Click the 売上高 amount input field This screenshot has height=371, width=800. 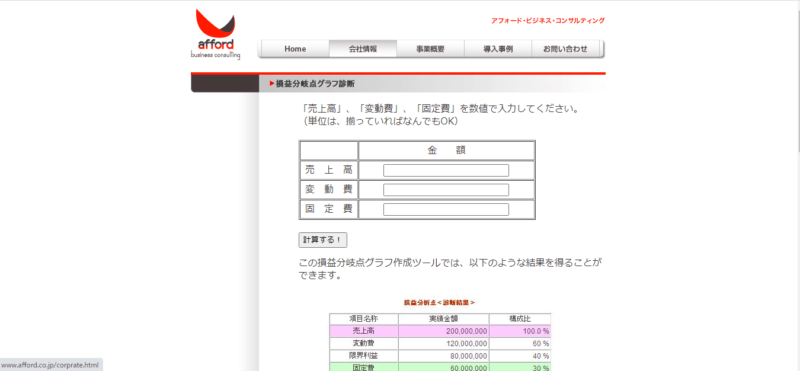pyautogui.click(x=446, y=170)
